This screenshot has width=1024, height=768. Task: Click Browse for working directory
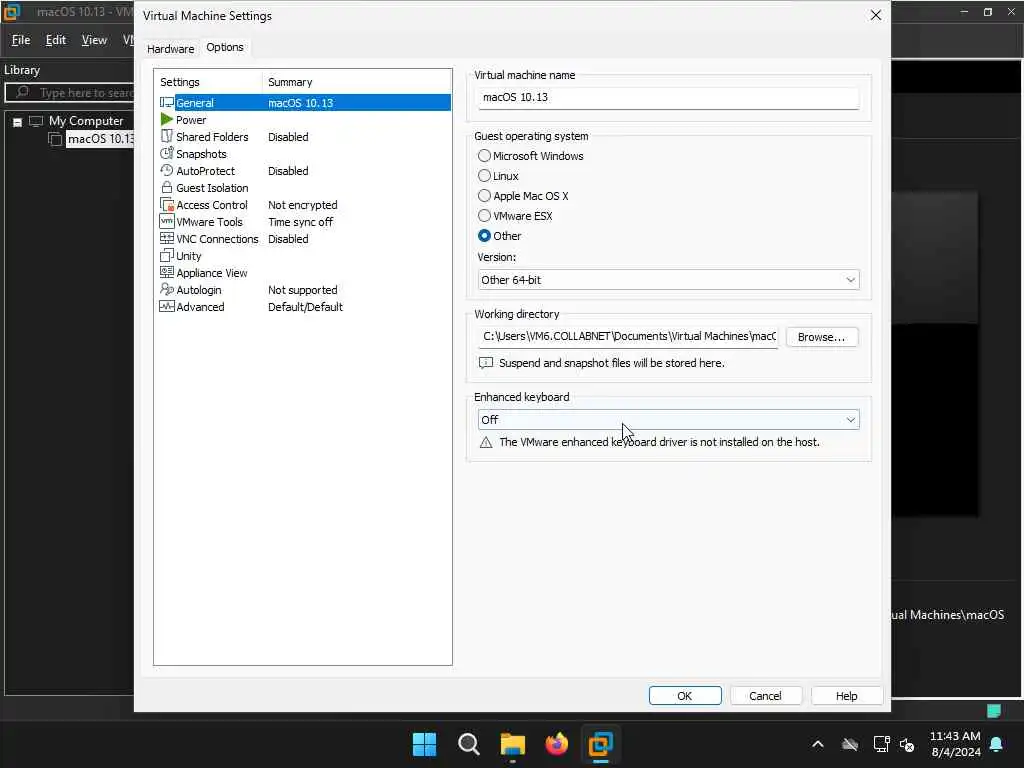(x=822, y=337)
